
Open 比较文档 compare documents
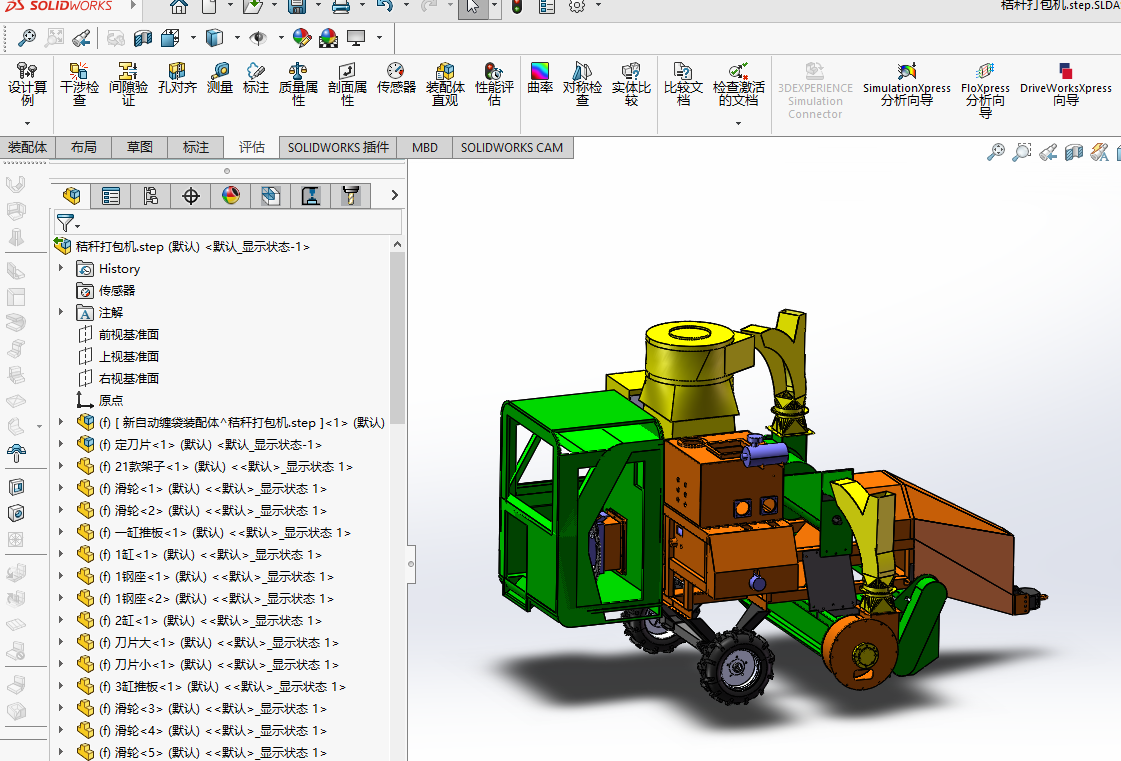pos(683,84)
